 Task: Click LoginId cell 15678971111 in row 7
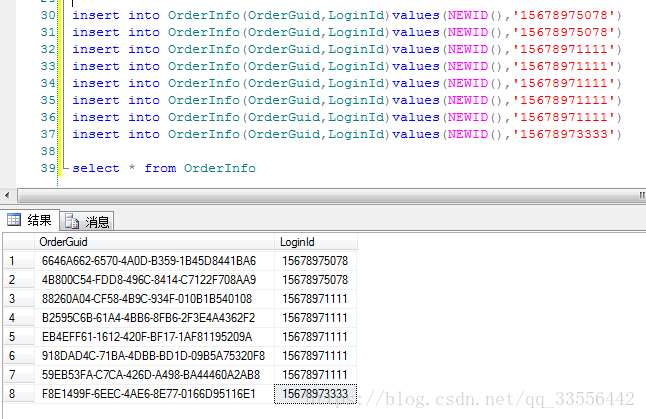pos(316,375)
